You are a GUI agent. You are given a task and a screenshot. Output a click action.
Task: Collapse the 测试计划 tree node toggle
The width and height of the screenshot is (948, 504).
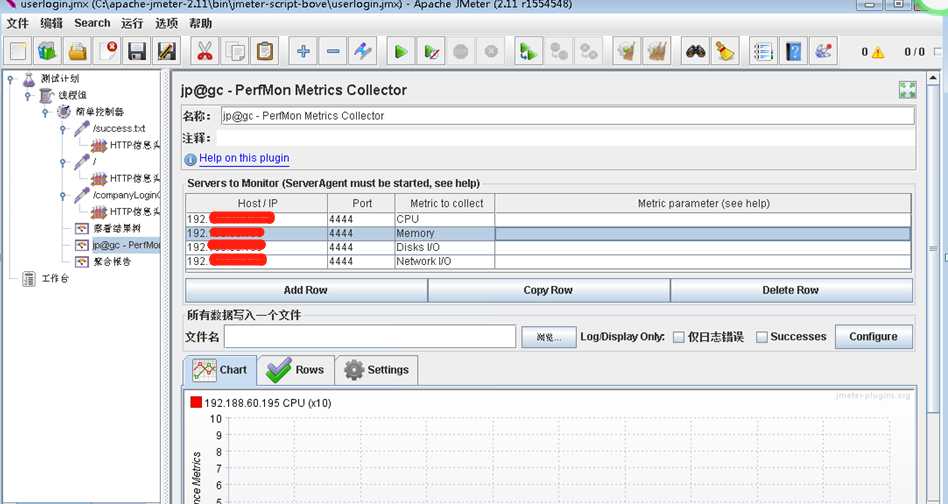click(10, 79)
